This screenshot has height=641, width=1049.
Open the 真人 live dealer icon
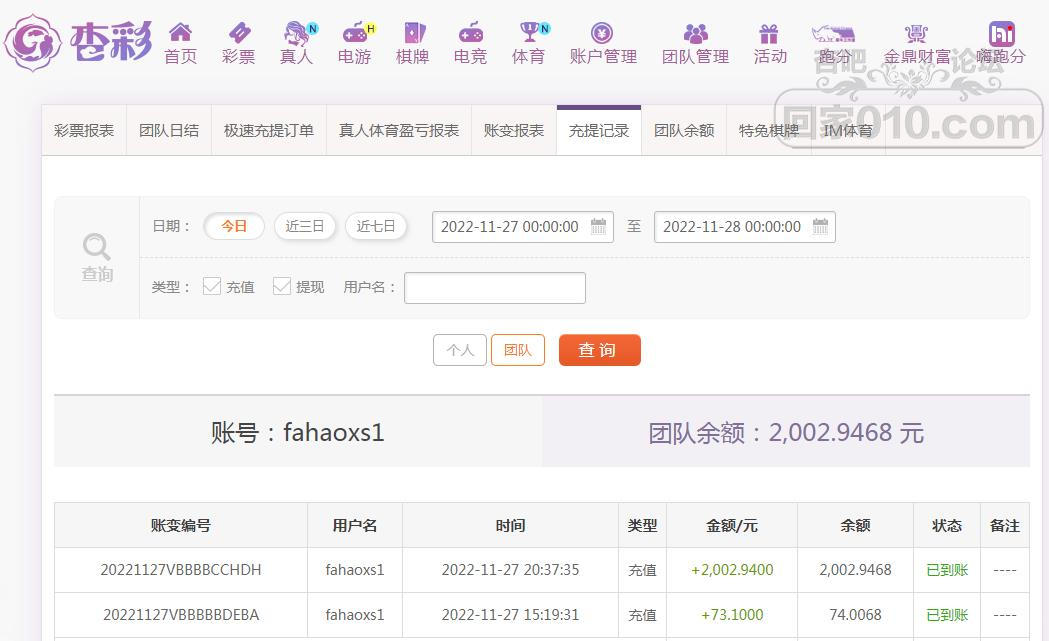tap(297, 32)
